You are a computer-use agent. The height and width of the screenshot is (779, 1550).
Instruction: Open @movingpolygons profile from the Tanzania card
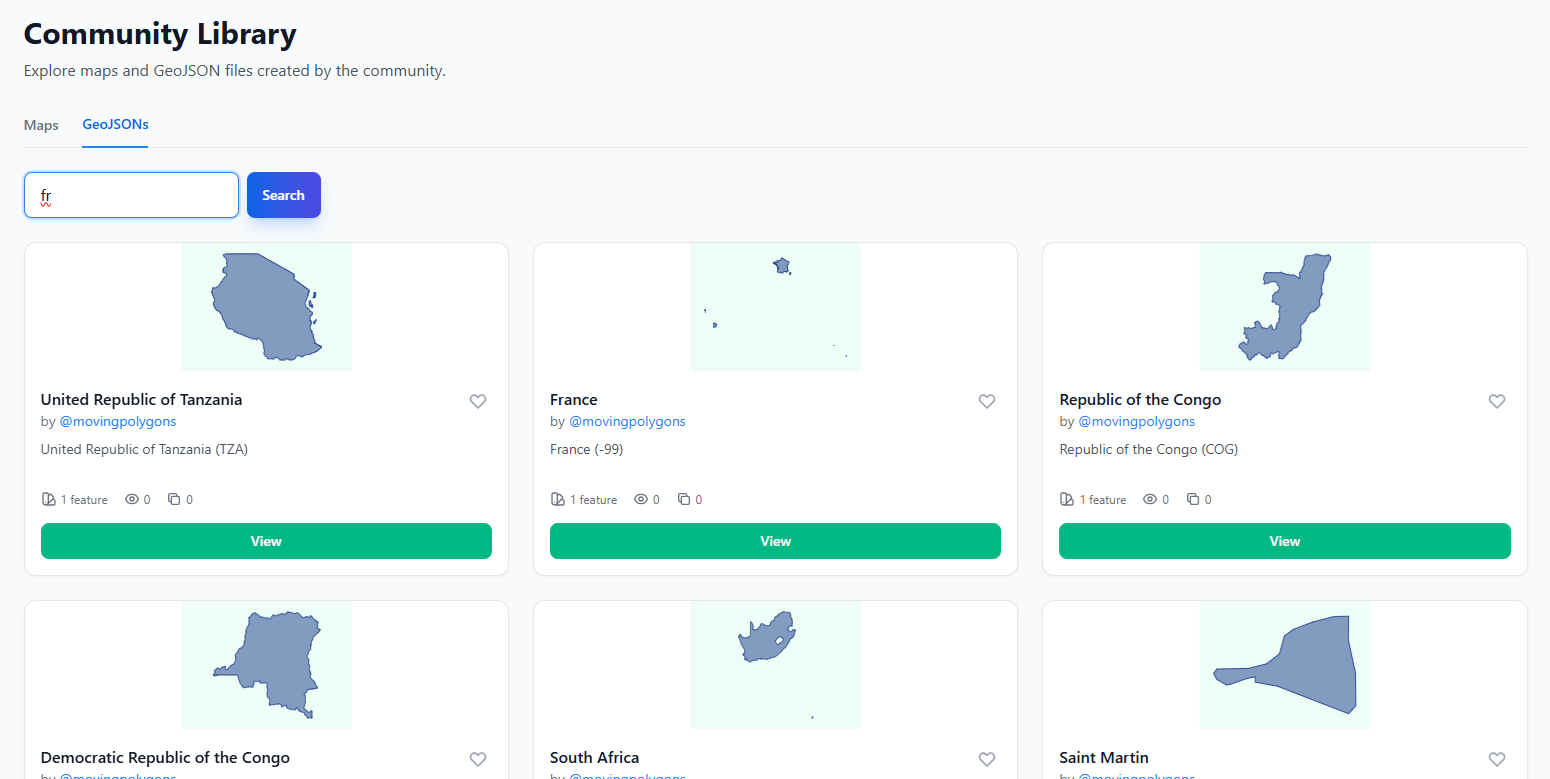tap(118, 421)
